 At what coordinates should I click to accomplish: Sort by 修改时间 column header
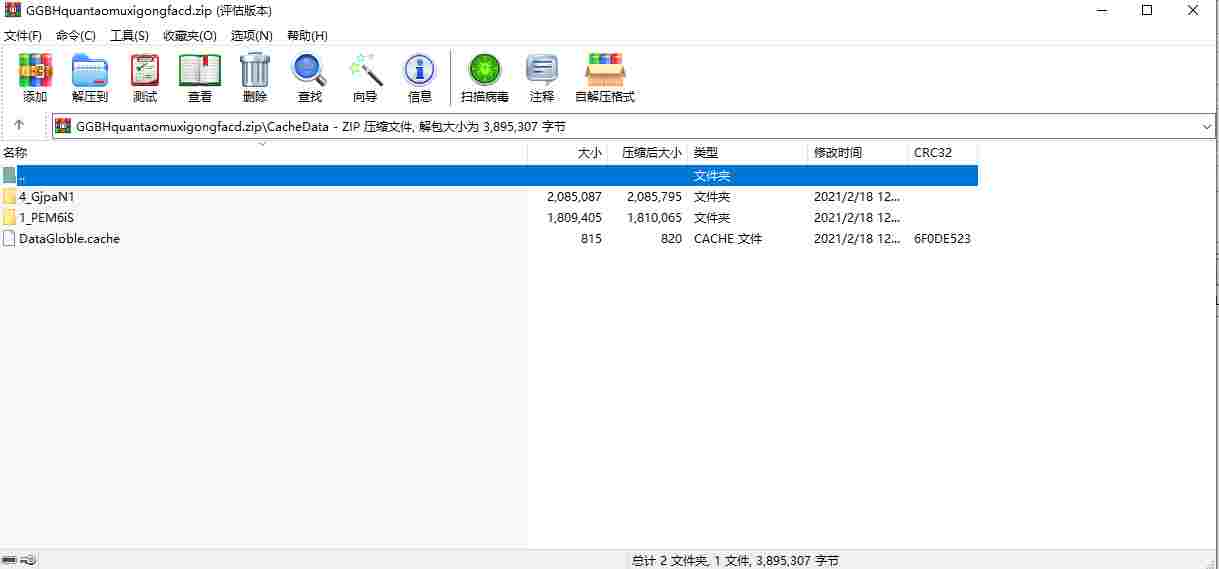click(x=857, y=153)
